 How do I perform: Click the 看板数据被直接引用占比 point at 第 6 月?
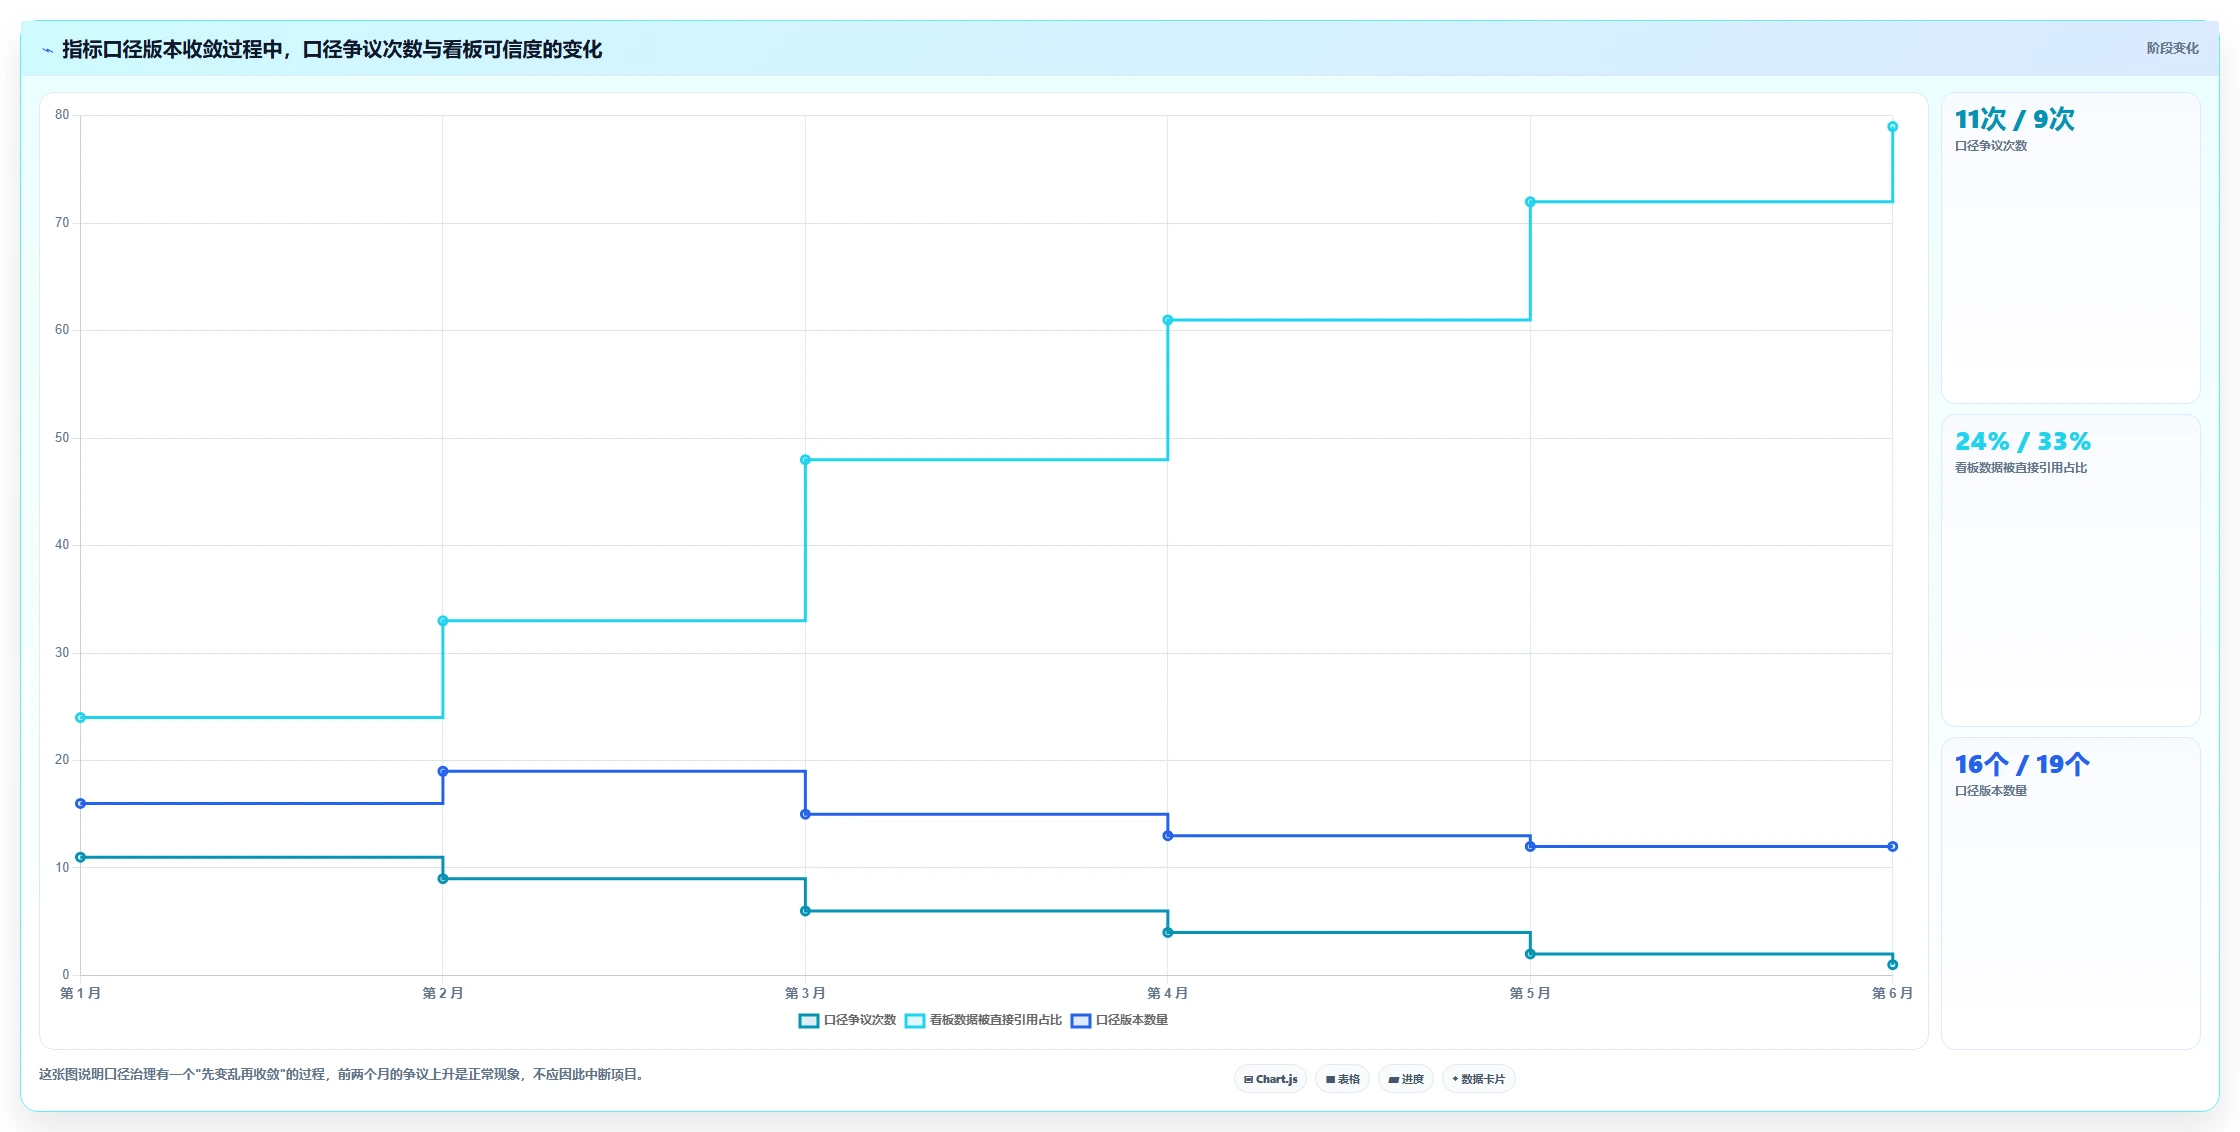[1892, 127]
